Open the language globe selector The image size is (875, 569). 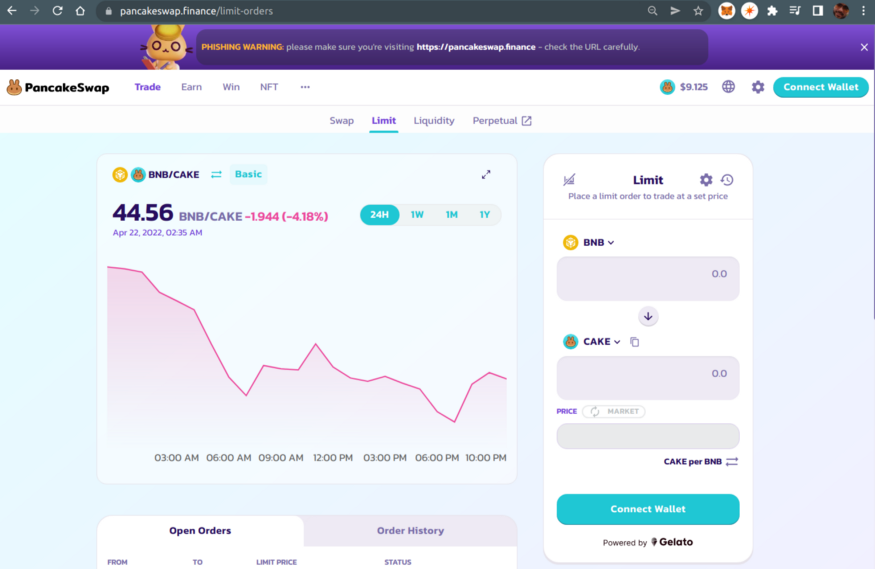click(728, 86)
